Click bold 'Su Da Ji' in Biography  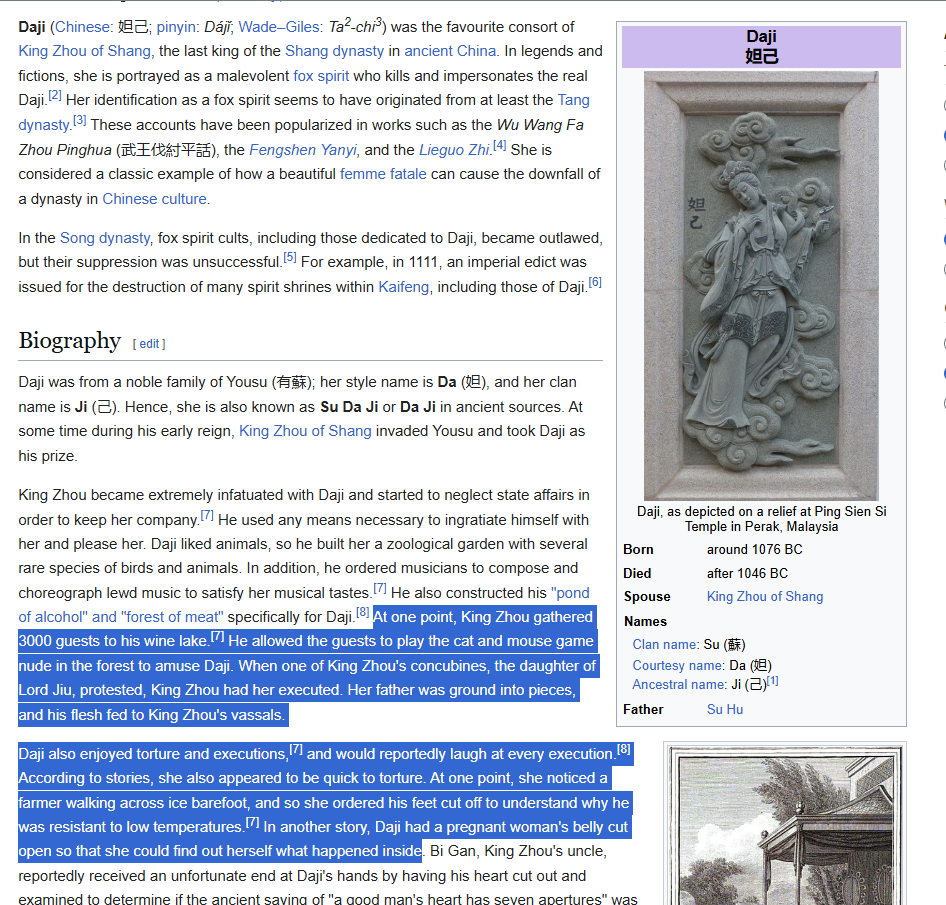pos(349,407)
